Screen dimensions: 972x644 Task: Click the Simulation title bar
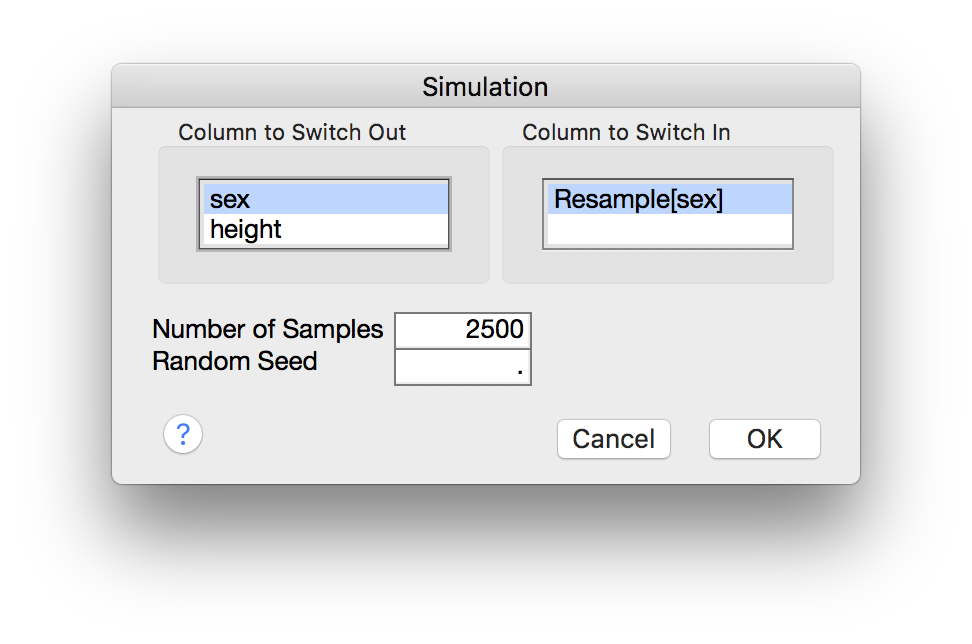point(485,87)
